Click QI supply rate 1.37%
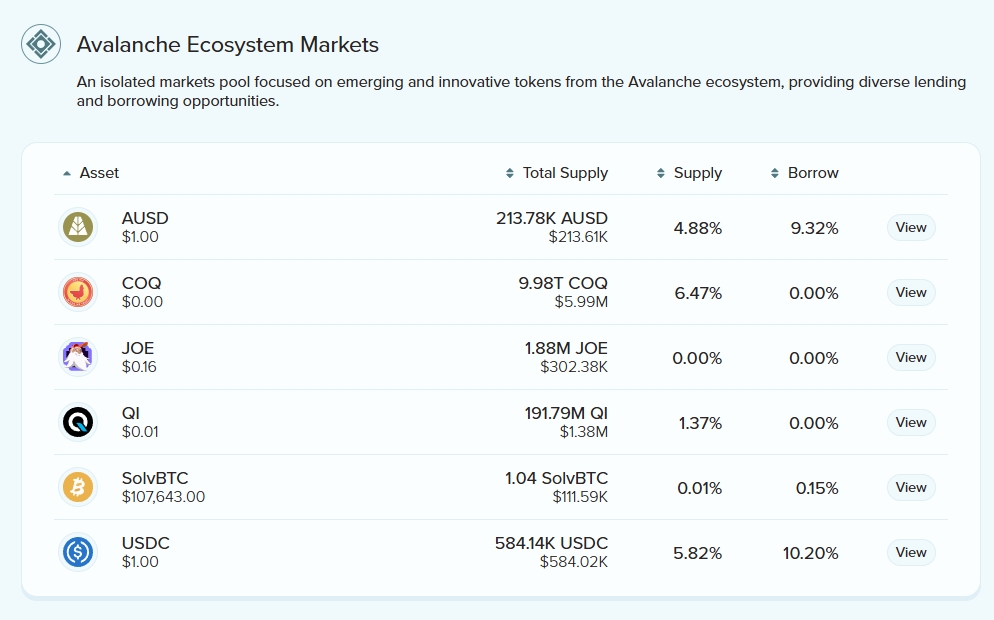 700,423
